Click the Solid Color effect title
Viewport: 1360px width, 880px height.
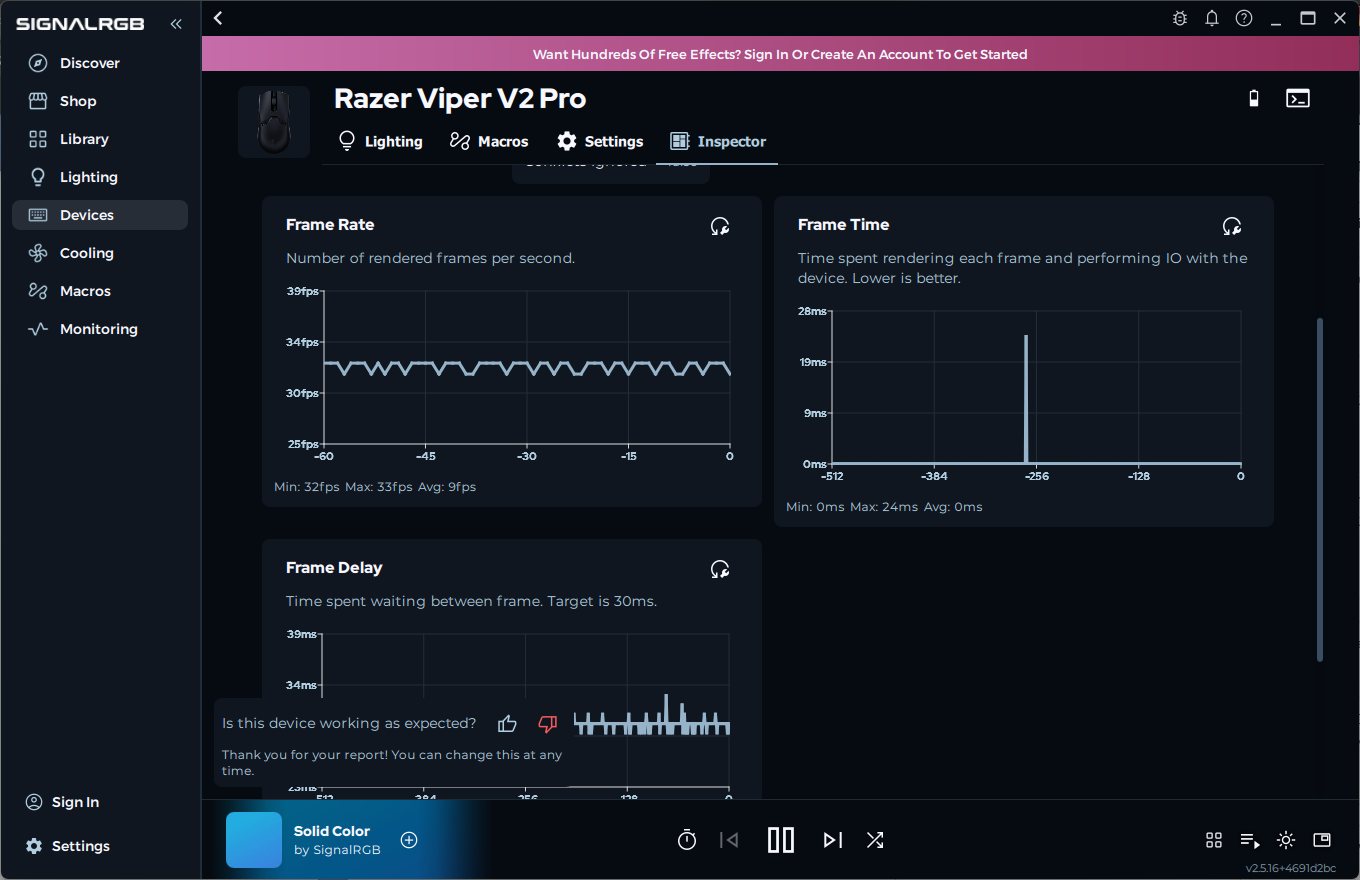click(332, 831)
